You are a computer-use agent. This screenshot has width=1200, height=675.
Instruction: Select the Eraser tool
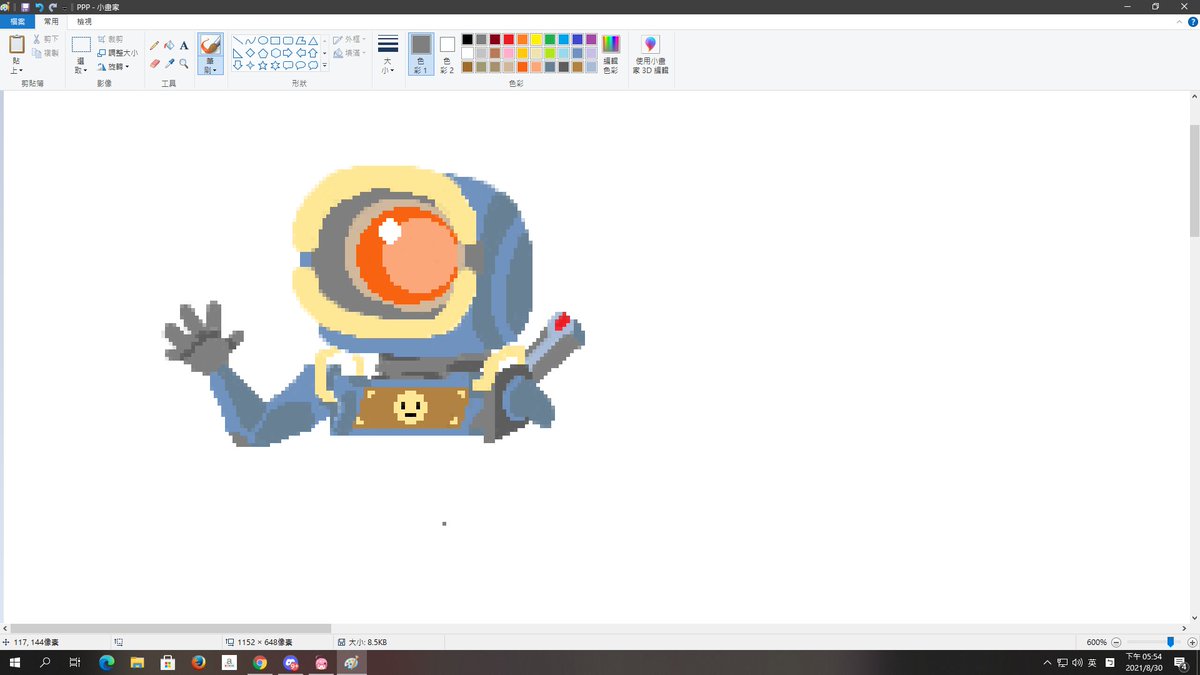[x=154, y=63]
